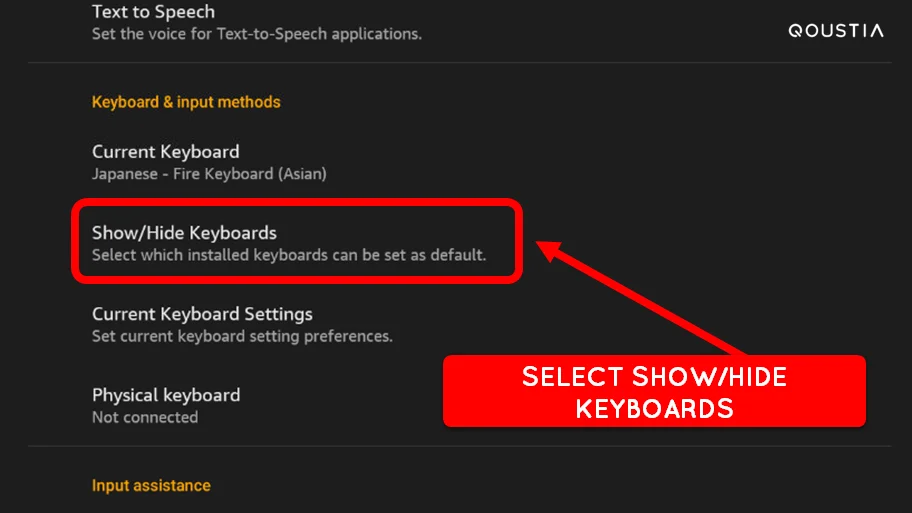Click 'Select which installed keyboards' description text
The width and height of the screenshot is (912, 513).
pos(288,255)
